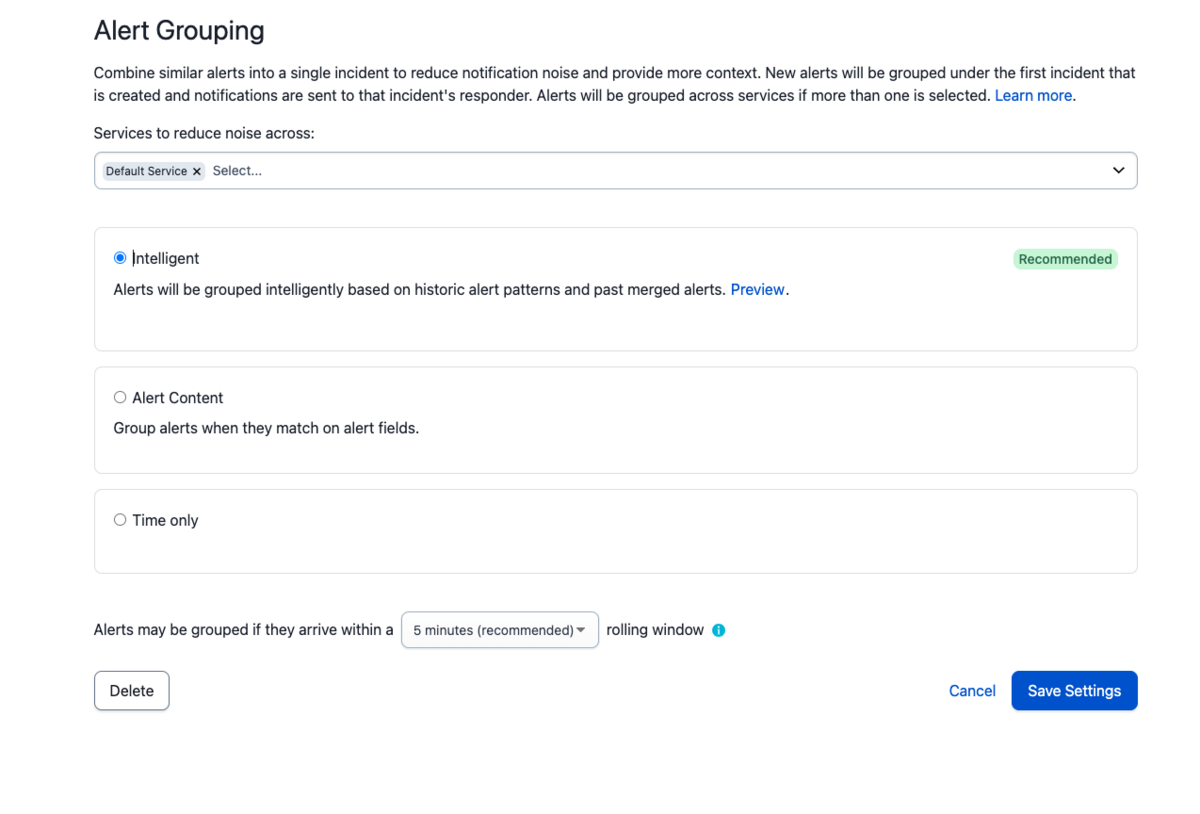Viewport: 1200px width, 814px height.
Task: Click the Alert Content label text
Action: click(178, 397)
